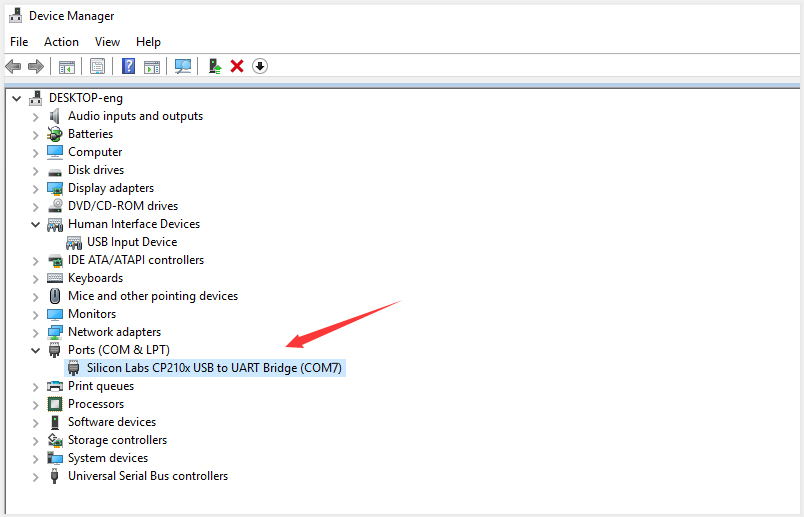Open the Action menu
The image size is (804, 517).
click(61, 42)
